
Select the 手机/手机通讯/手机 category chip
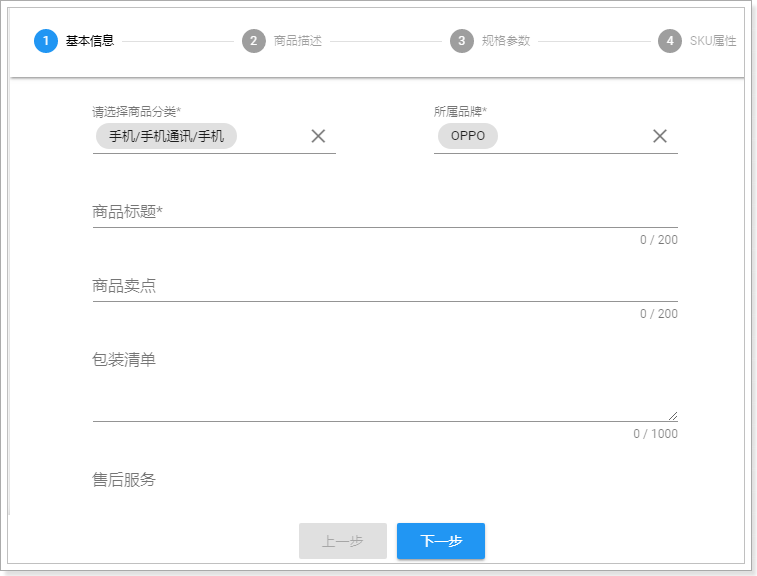click(166, 136)
